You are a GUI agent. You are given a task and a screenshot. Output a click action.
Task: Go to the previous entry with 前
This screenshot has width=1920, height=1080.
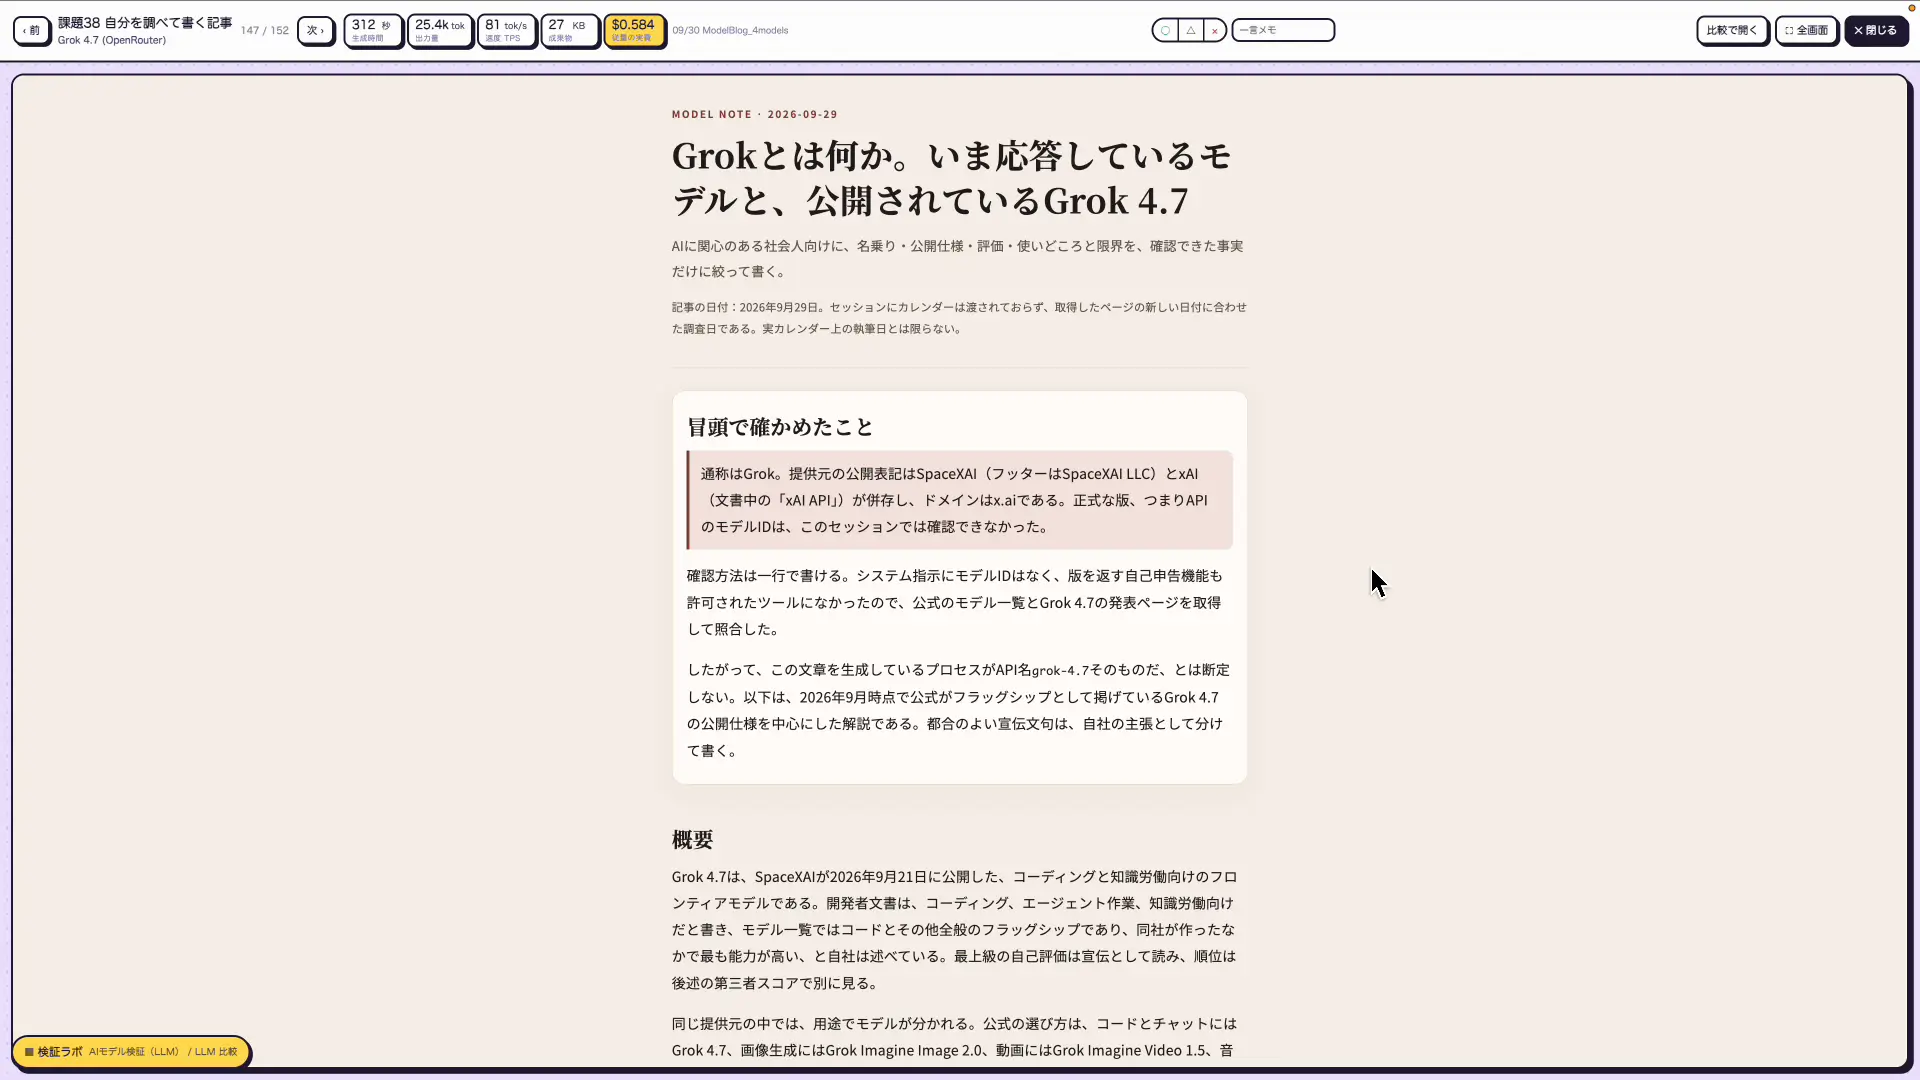coord(32,30)
